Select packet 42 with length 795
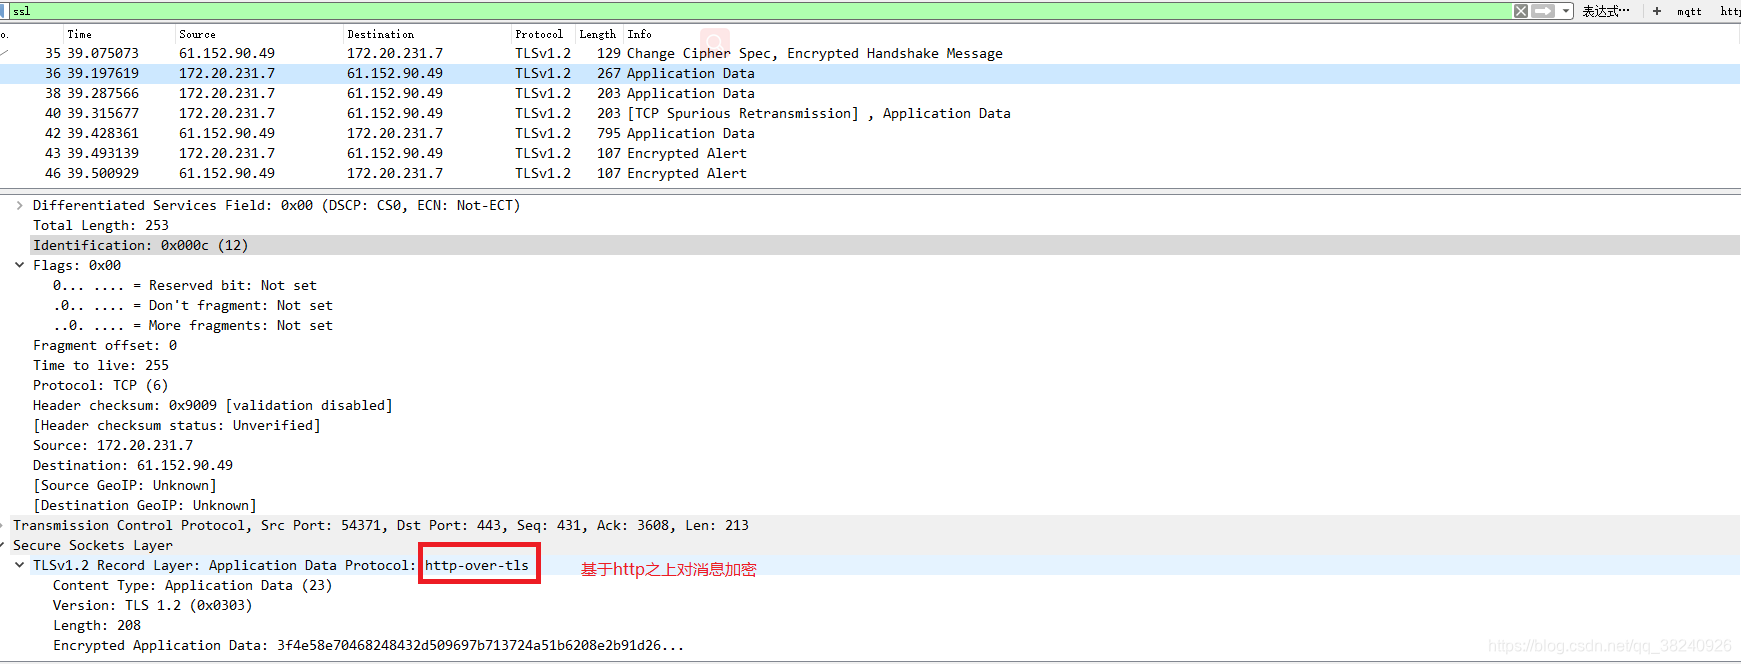Viewport: 1741px width, 664px height. pyautogui.click(x=870, y=133)
